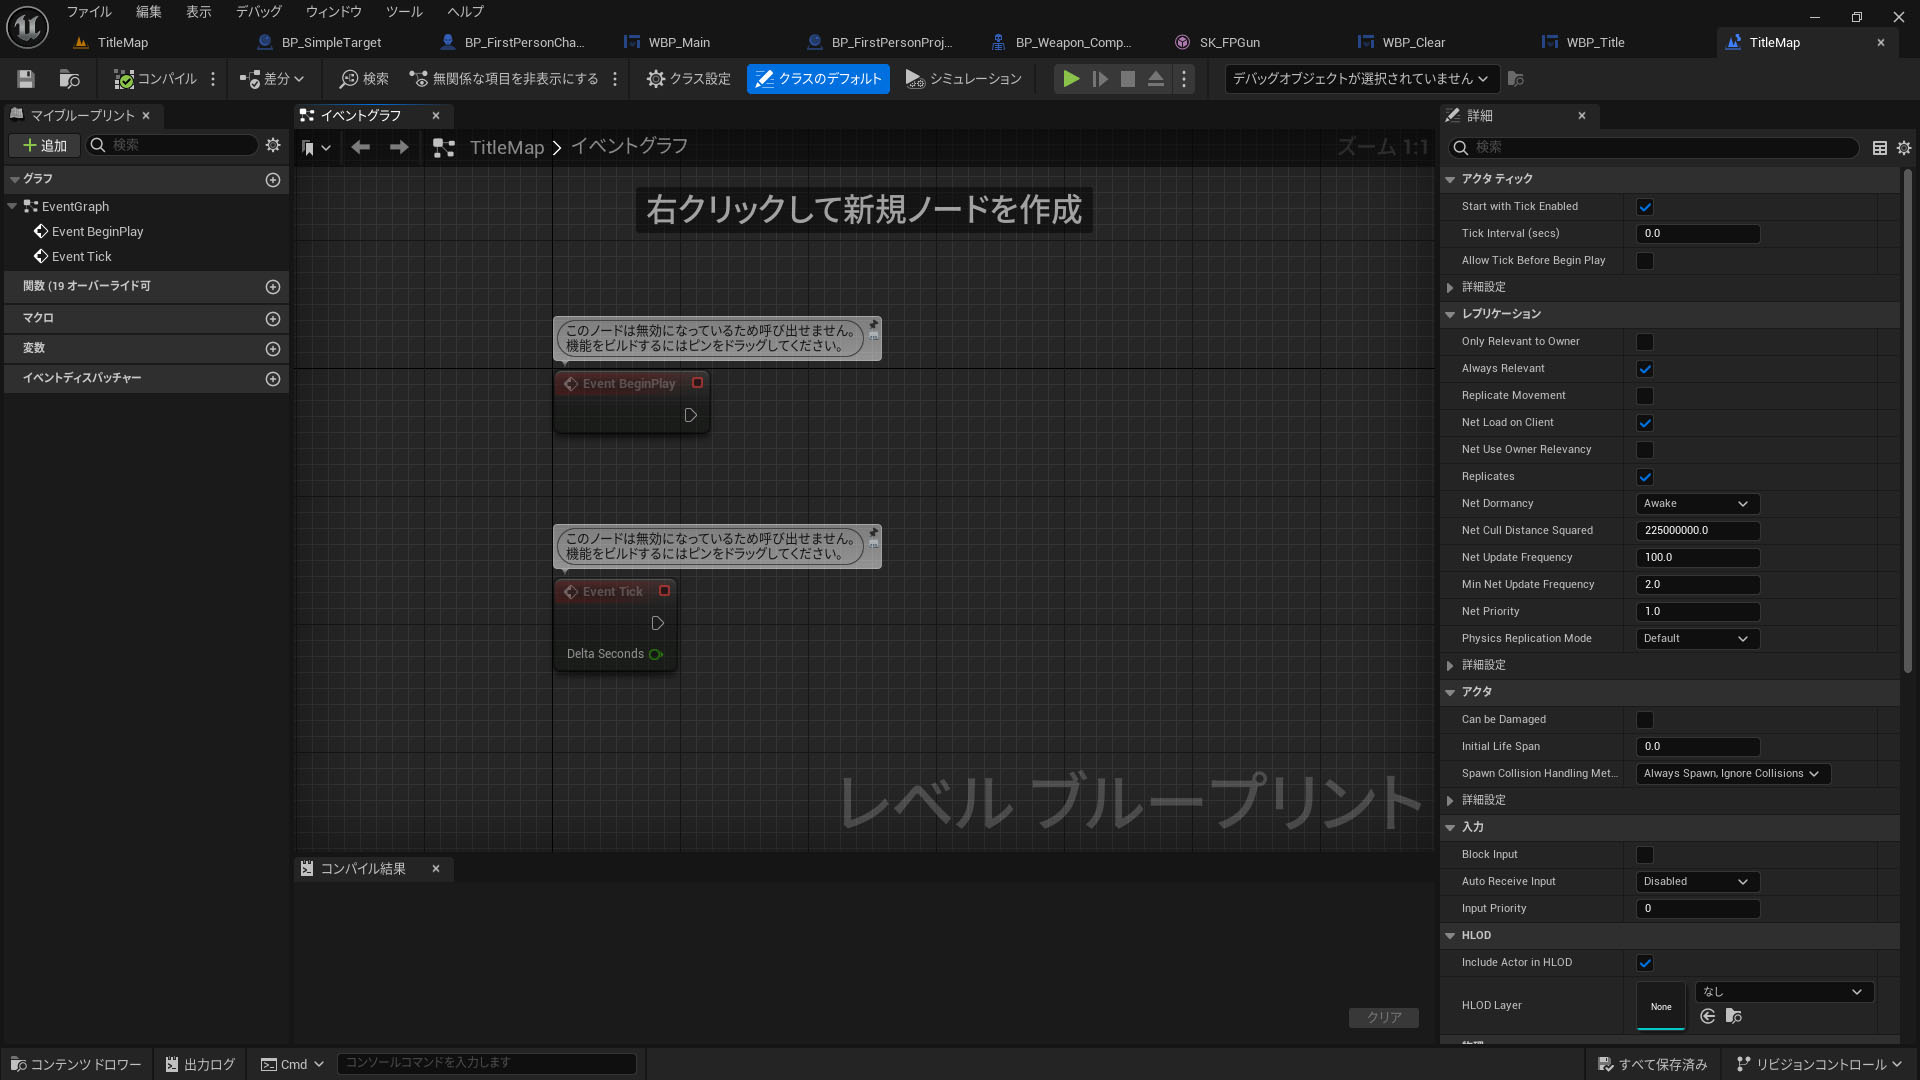Navigate back in graph history
This screenshot has height=1080, width=1920.
[x=360, y=147]
